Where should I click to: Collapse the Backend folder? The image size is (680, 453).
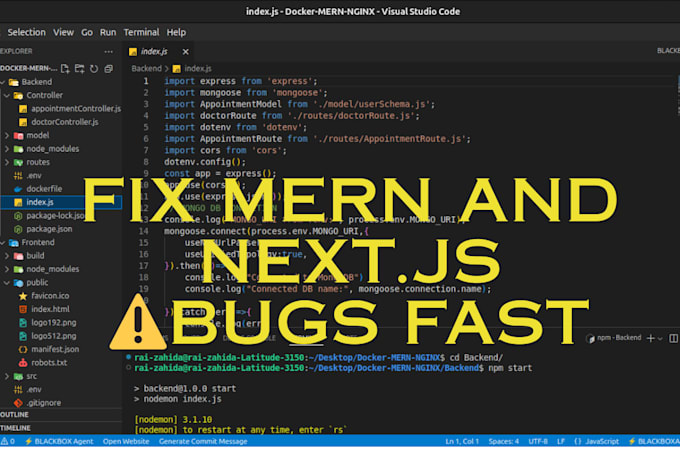point(3,82)
